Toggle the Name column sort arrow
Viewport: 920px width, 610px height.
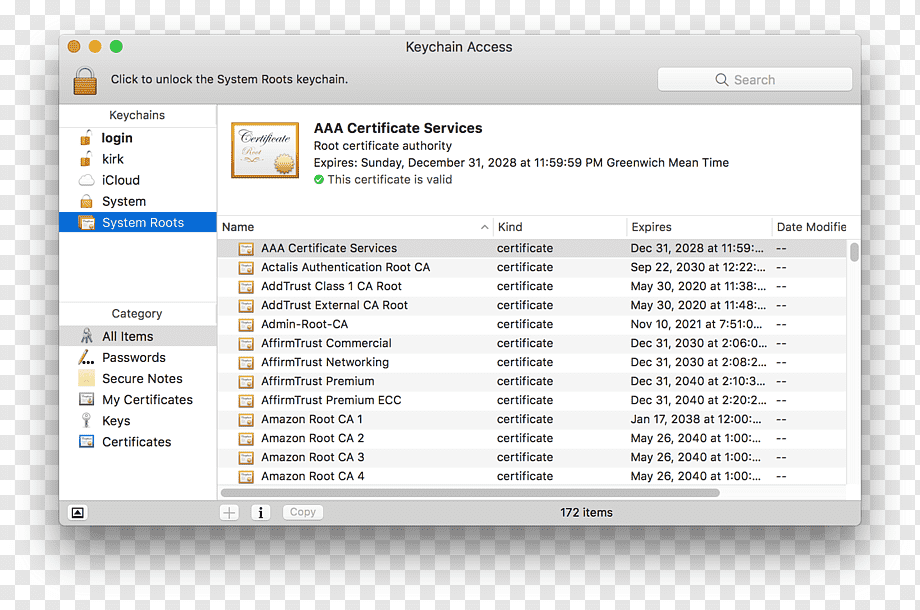485,227
